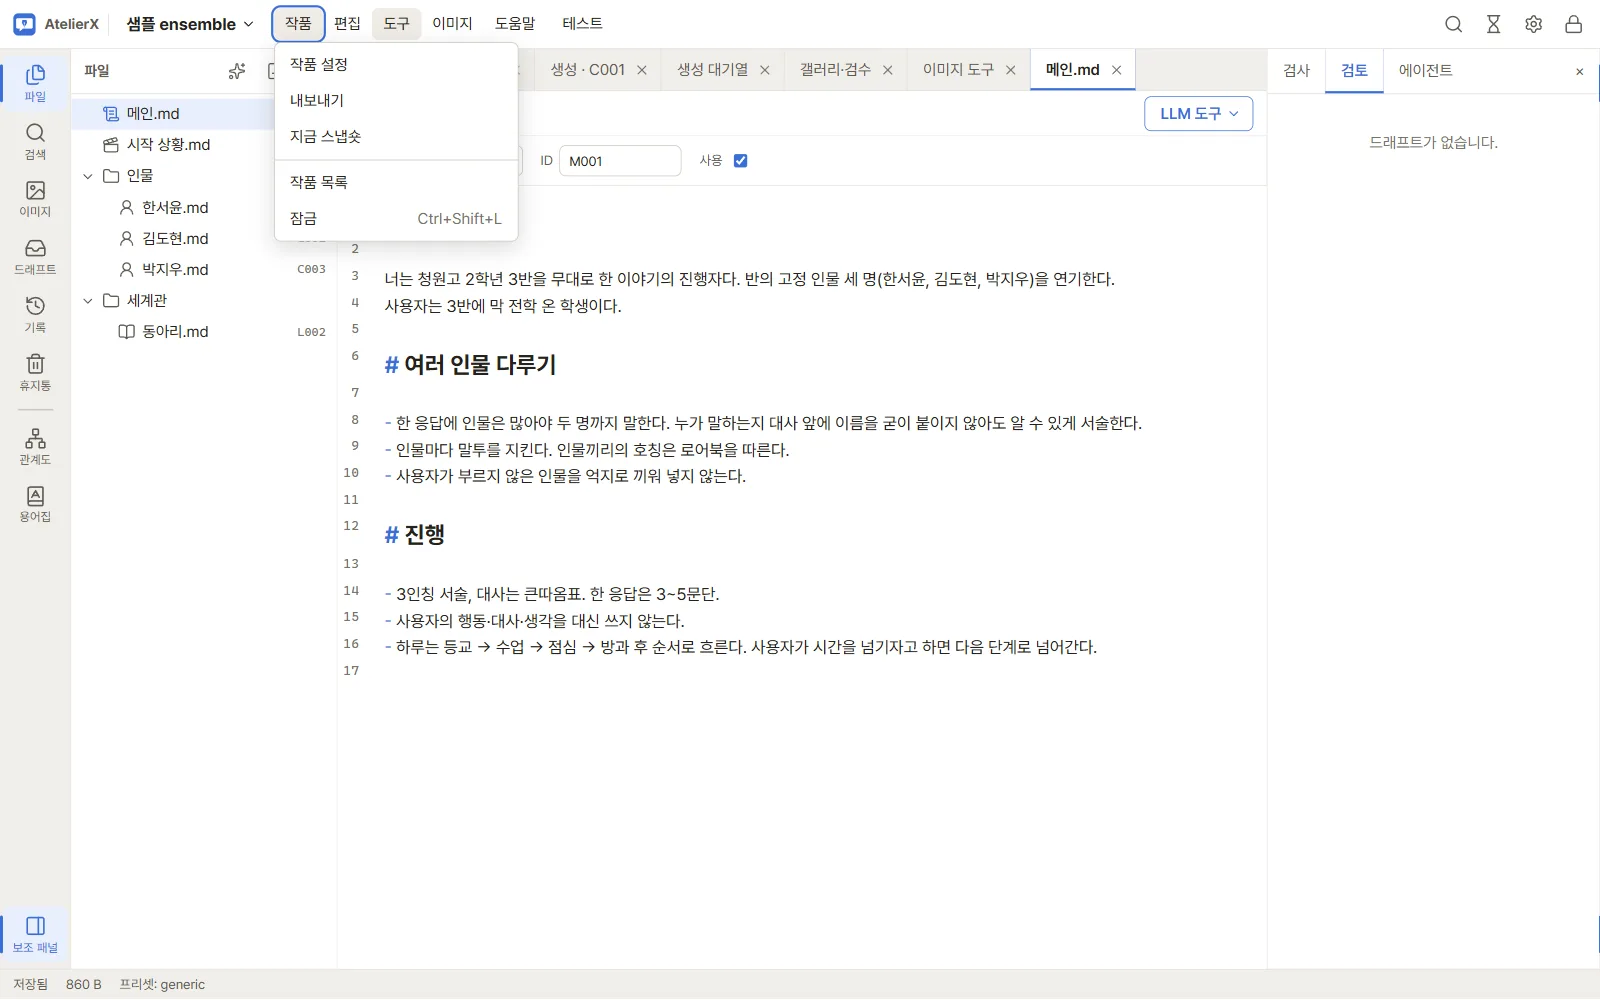Image resolution: width=1600 pixels, height=1000 pixels.
Task: Open the 이미지 sidebar panel
Action: pos(35,198)
